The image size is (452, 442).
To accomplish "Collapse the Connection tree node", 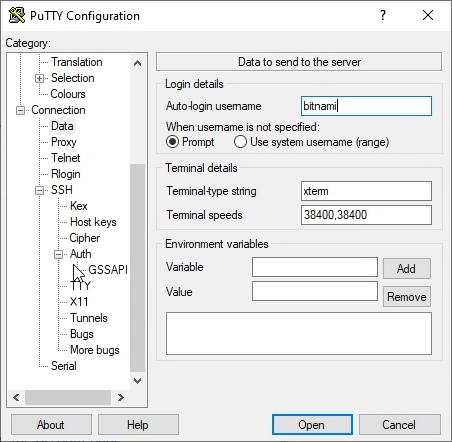I will pos(20,110).
